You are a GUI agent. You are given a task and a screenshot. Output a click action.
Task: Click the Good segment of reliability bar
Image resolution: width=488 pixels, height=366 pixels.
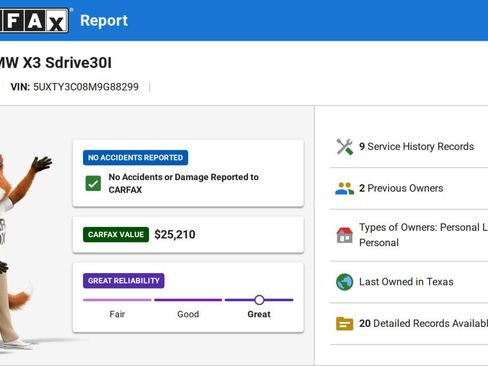click(188, 300)
